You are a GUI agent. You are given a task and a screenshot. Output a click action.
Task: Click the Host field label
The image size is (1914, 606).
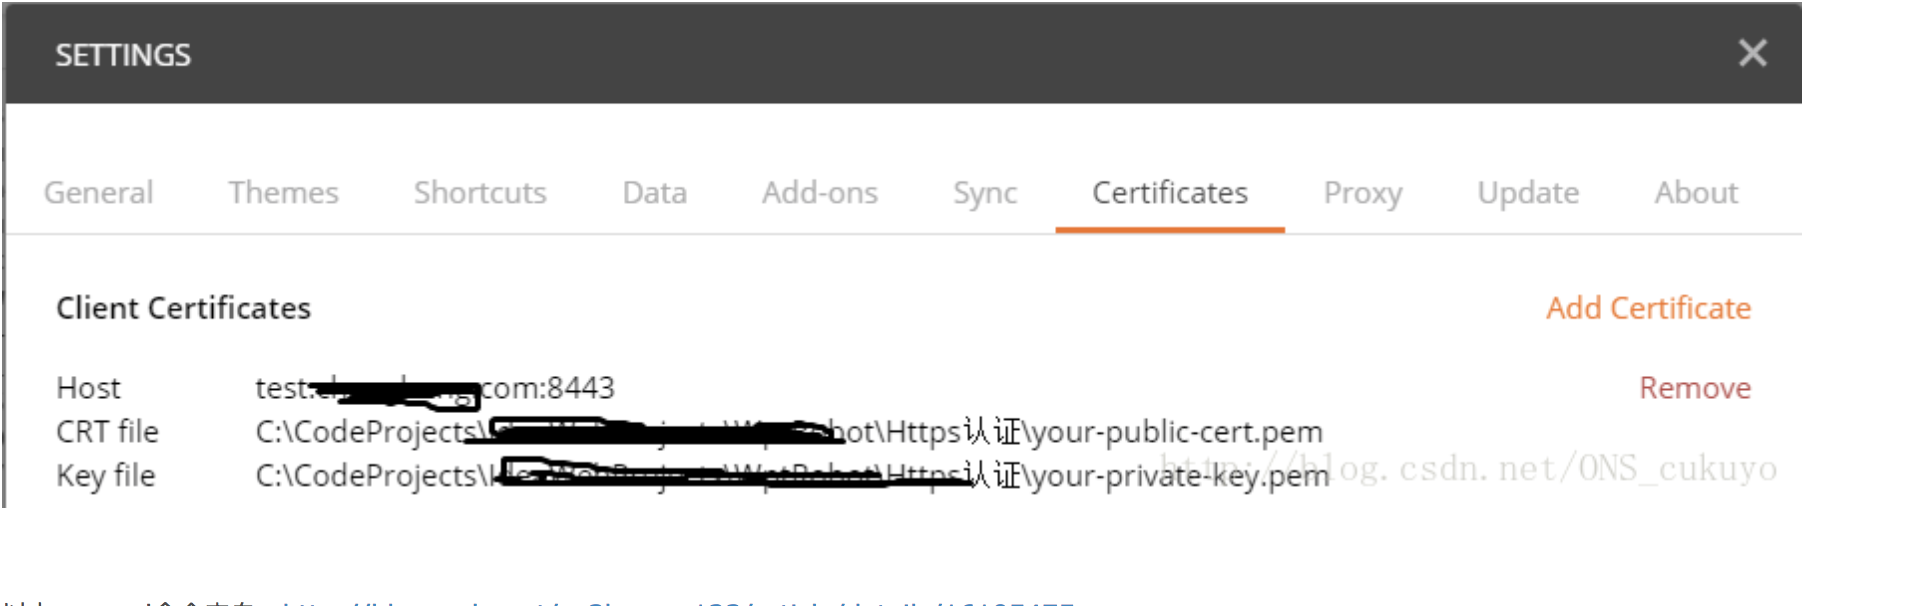point(88,388)
